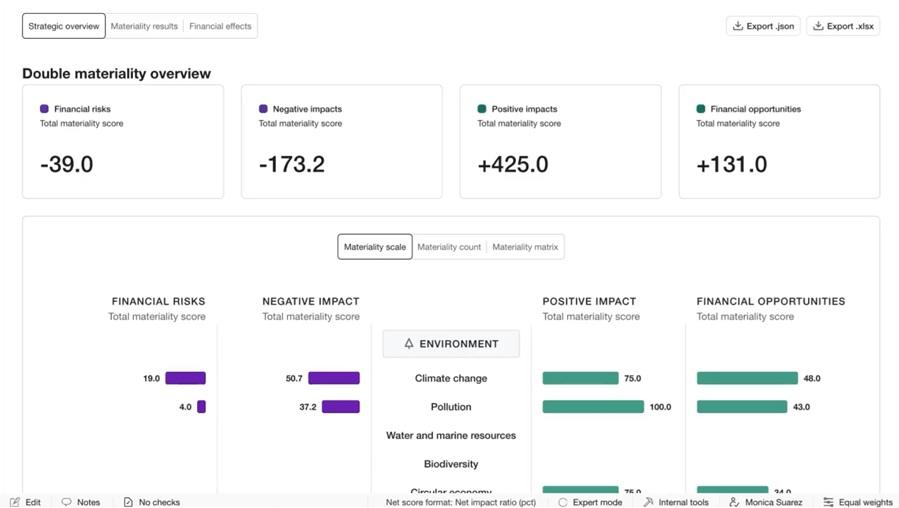Select the Materiality matrix view
The image size is (899, 508).
[x=525, y=247]
